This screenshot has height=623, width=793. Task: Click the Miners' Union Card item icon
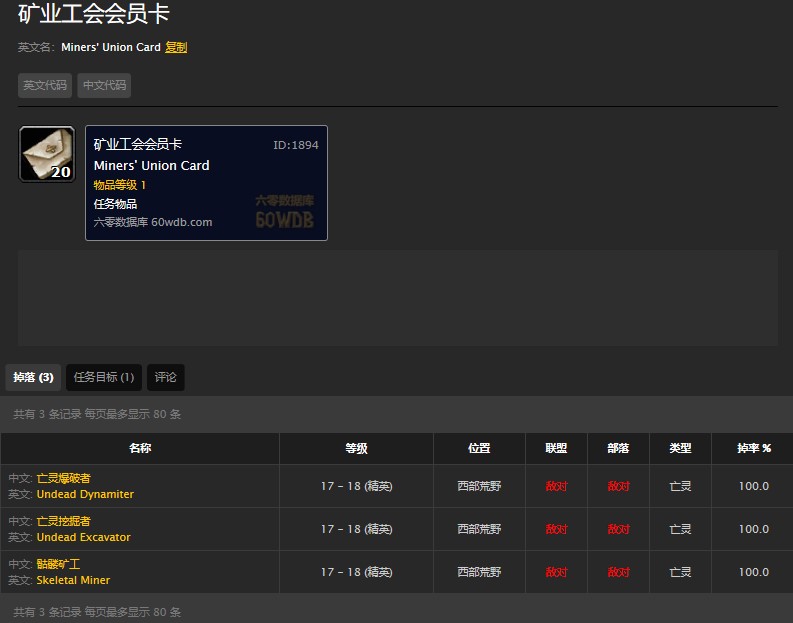tap(47, 154)
